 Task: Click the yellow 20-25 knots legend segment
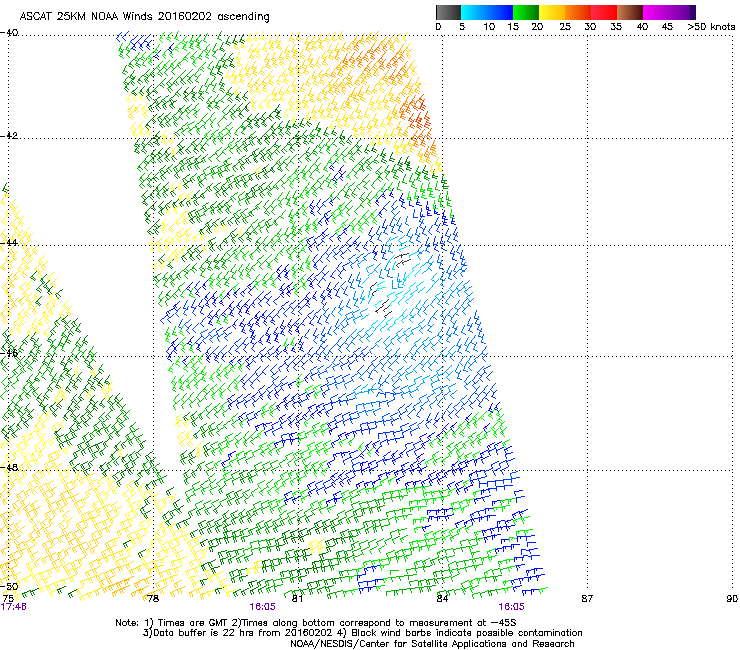coord(552,12)
